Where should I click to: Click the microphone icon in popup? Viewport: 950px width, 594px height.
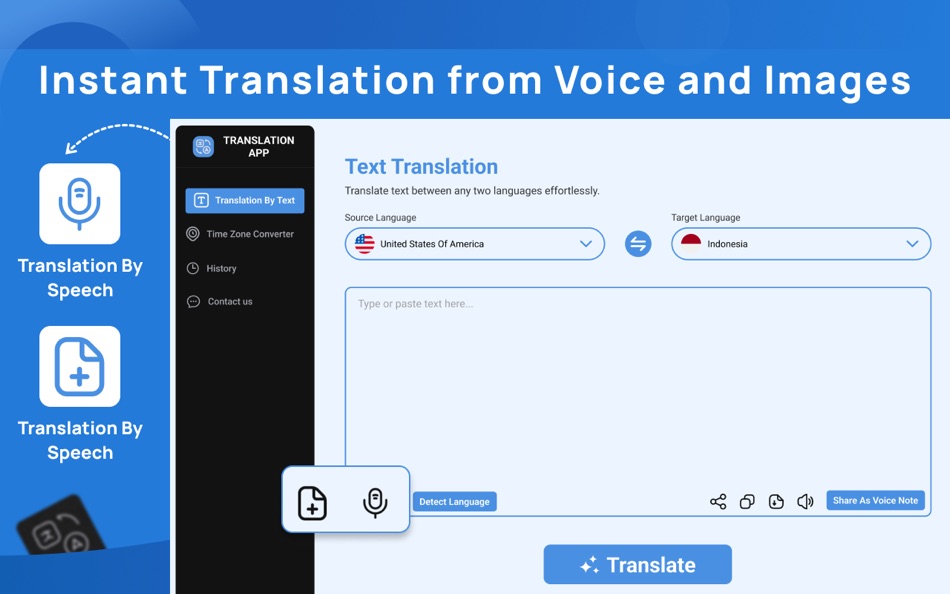click(375, 502)
